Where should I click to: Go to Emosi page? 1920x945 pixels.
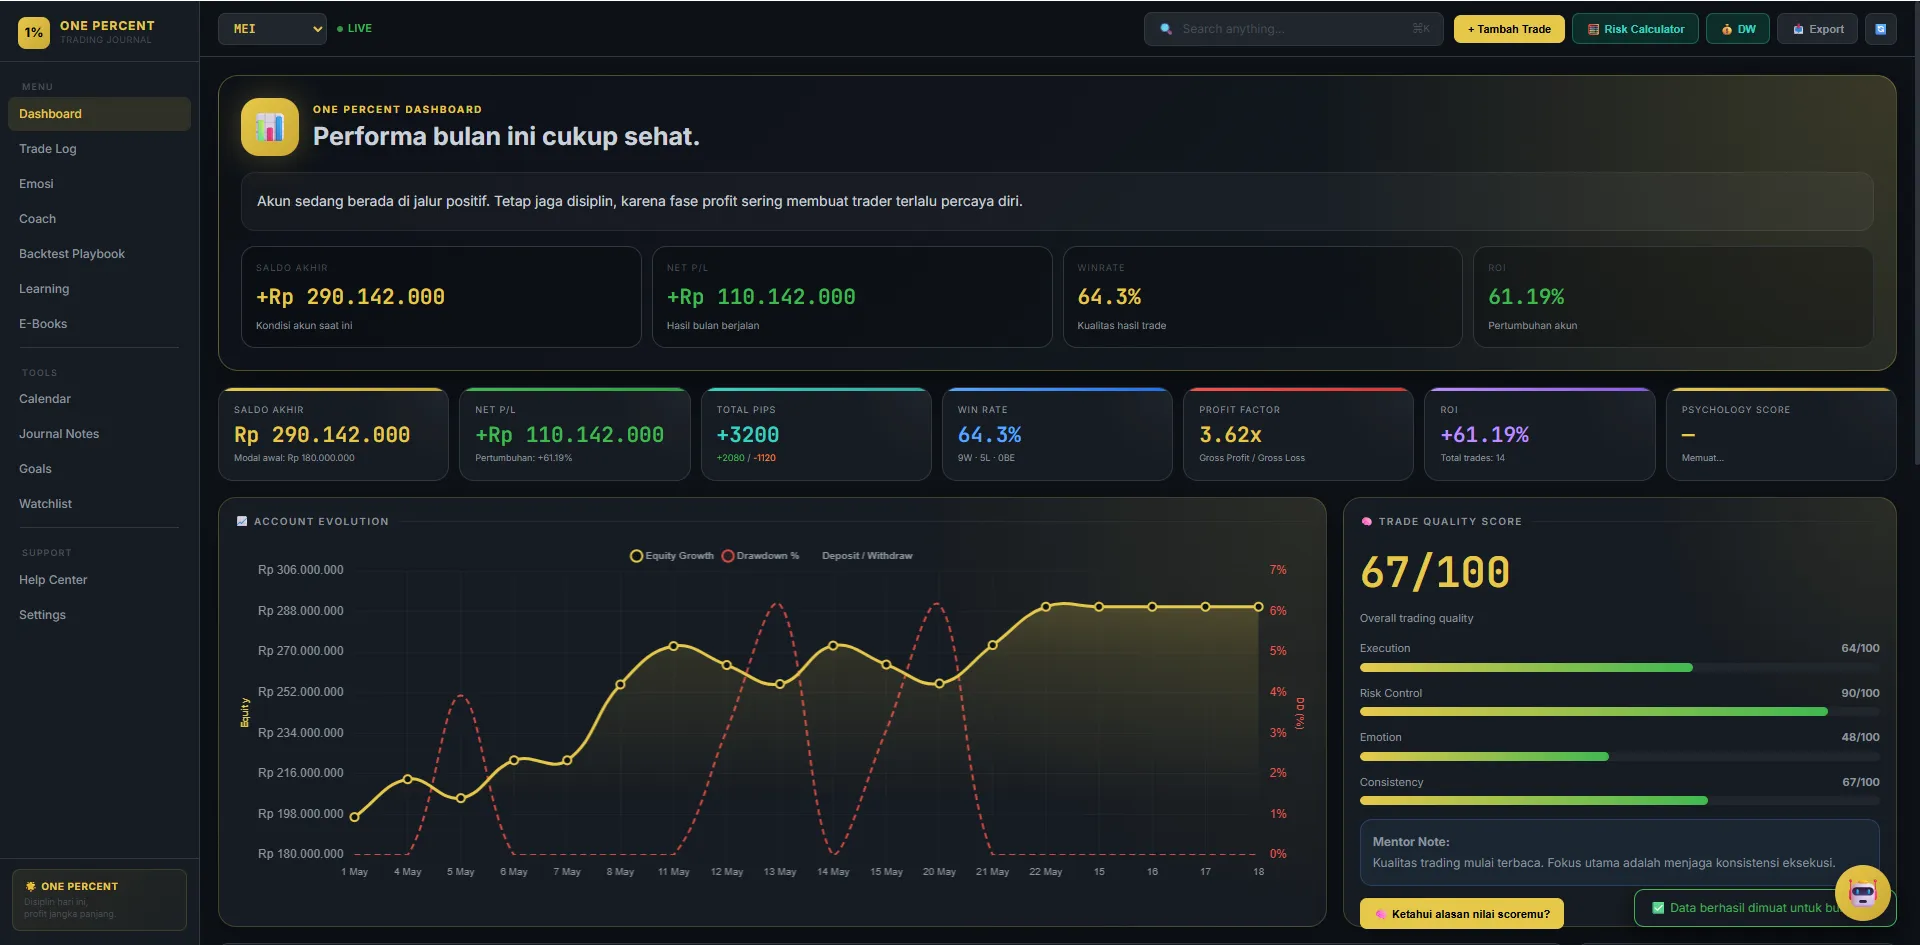click(x=99, y=184)
